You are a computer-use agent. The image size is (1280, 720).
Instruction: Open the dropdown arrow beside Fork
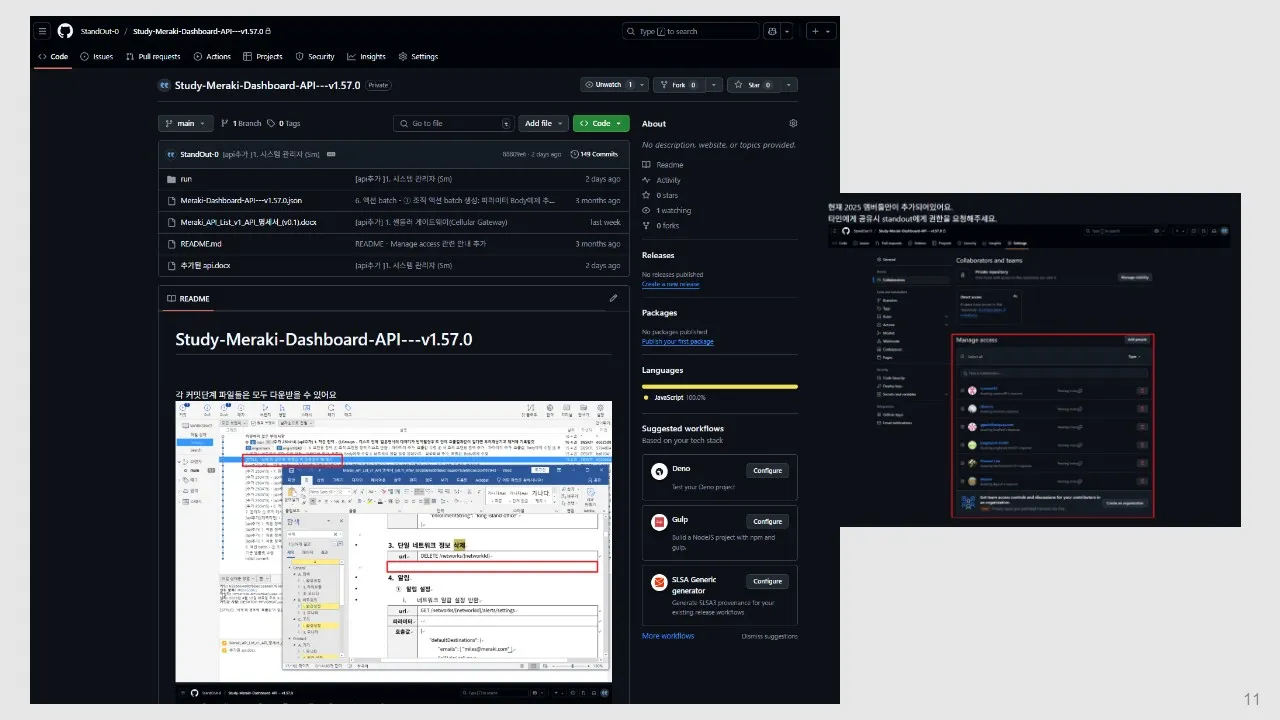pyautogui.click(x=713, y=85)
